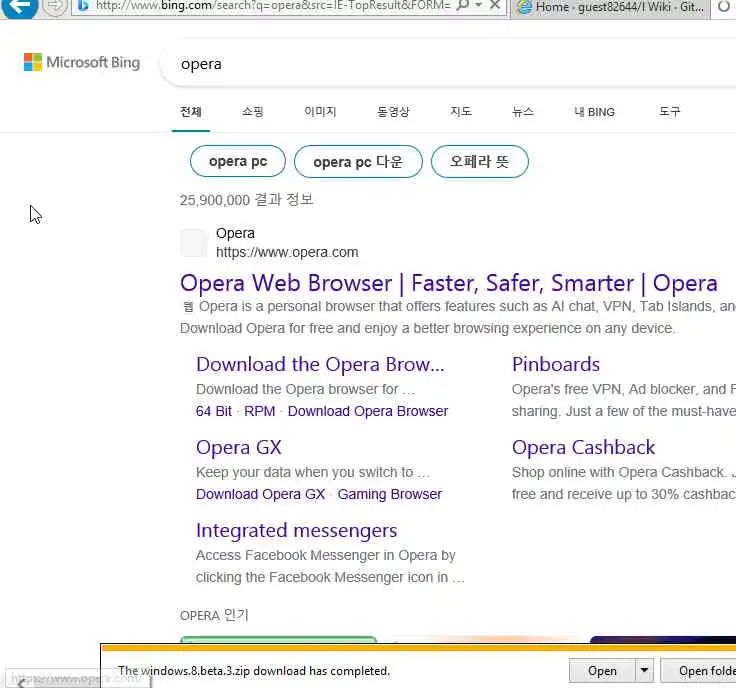Select the 동영상 search tab
This screenshot has height=688, width=736.
pos(393,112)
